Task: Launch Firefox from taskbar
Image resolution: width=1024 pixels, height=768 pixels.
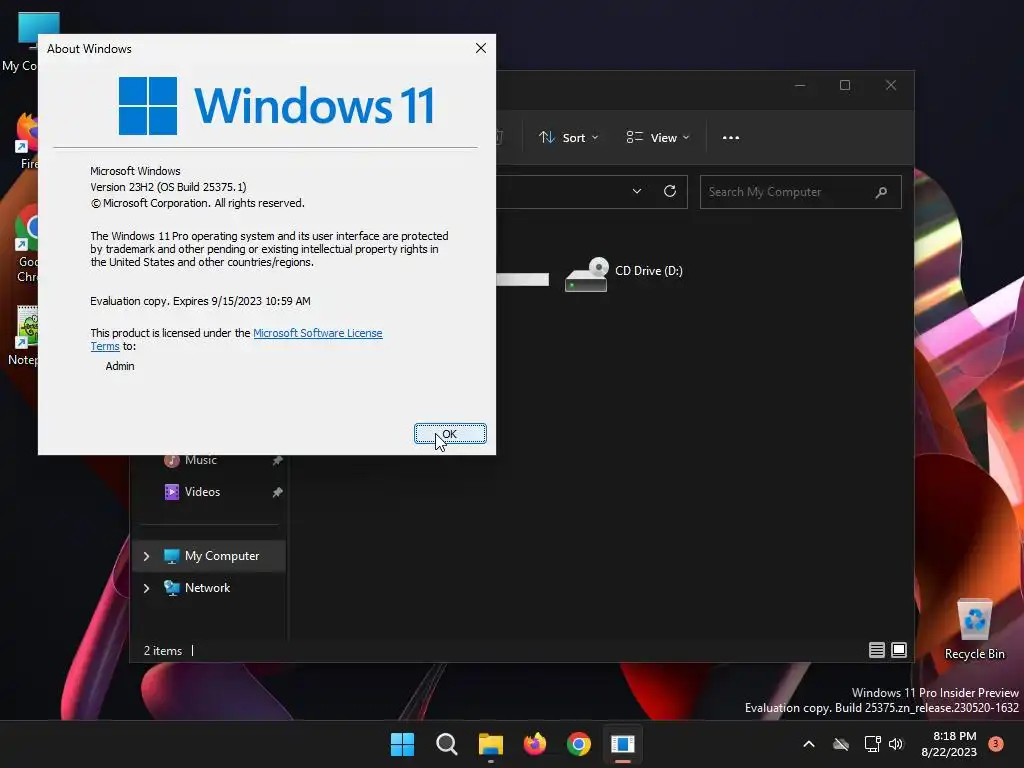Action: tap(535, 744)
